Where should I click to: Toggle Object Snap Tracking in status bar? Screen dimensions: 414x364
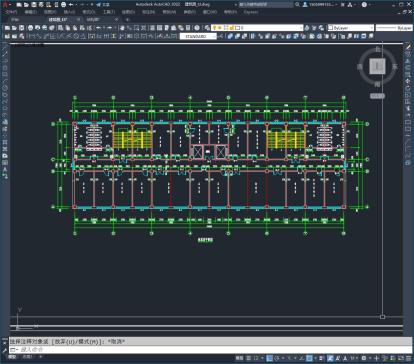coord(302,357)
